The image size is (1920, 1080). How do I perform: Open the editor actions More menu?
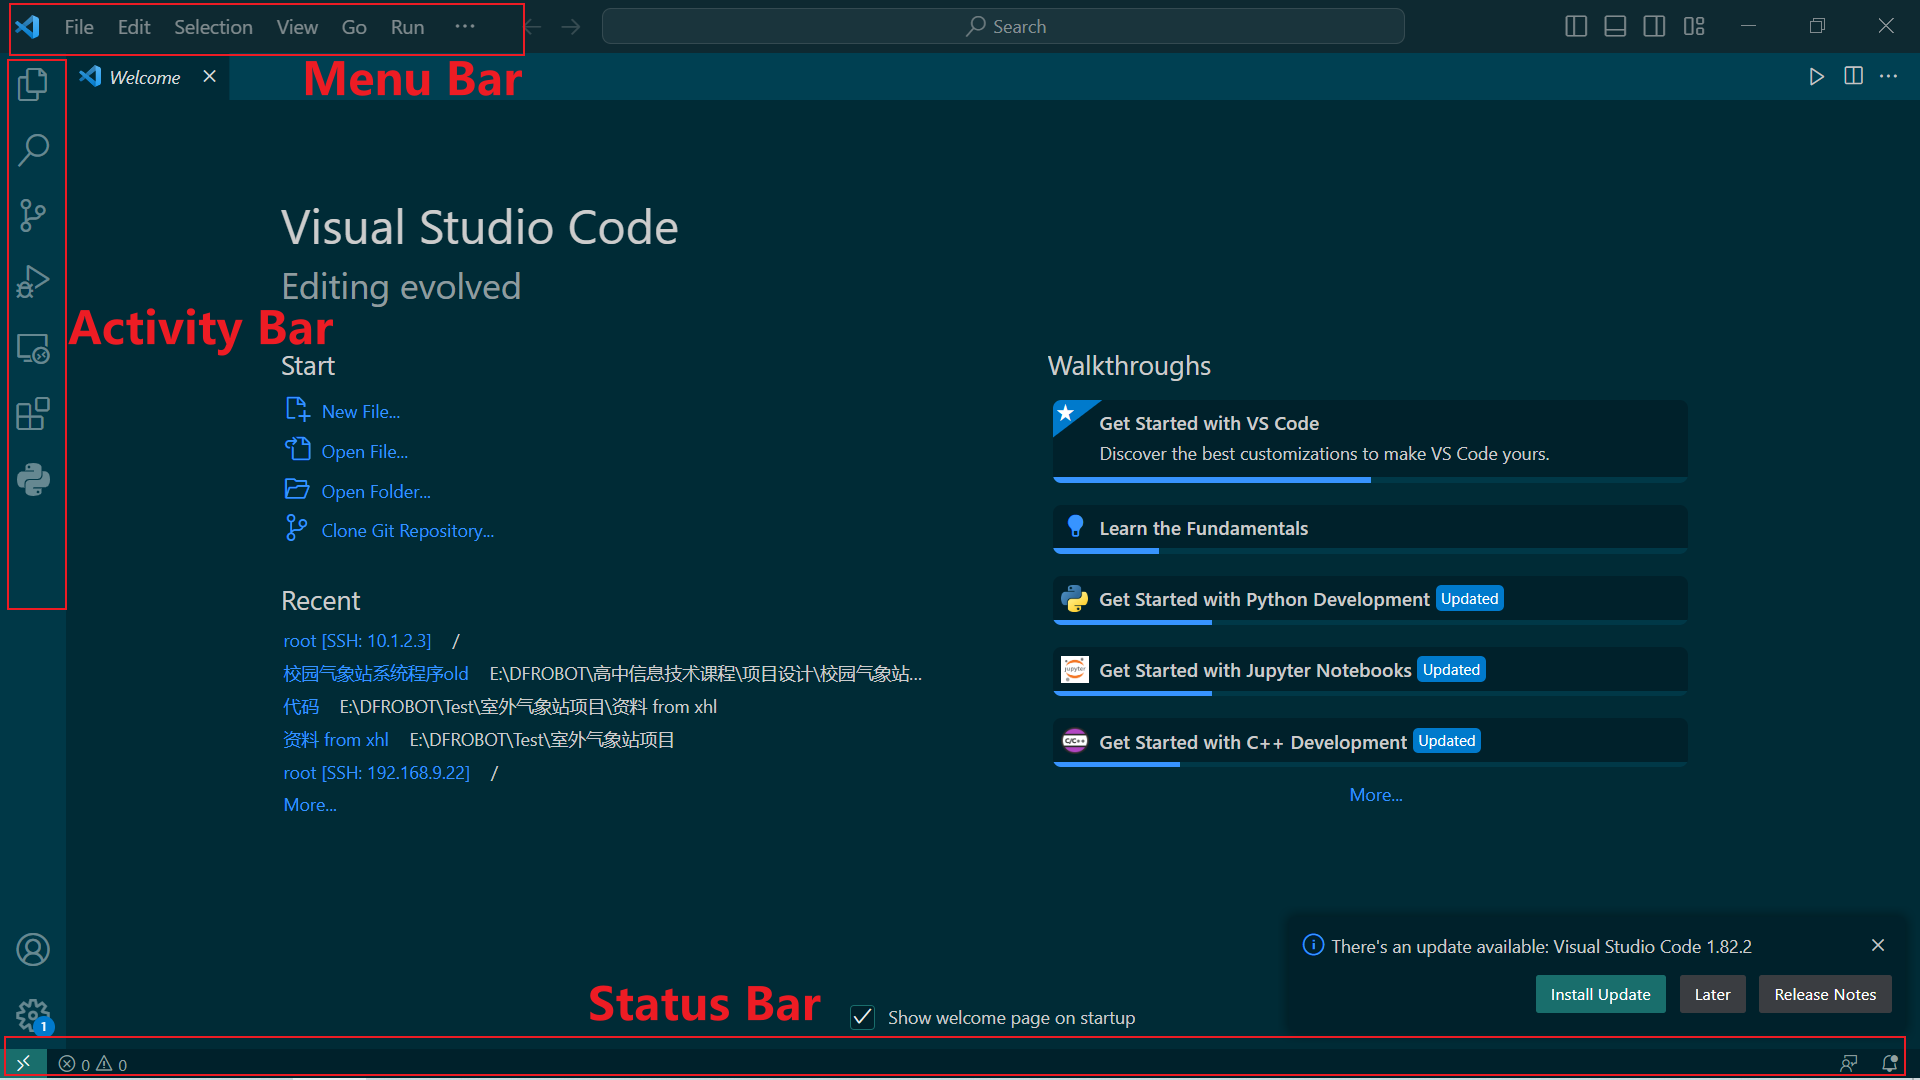point(1890,76)
